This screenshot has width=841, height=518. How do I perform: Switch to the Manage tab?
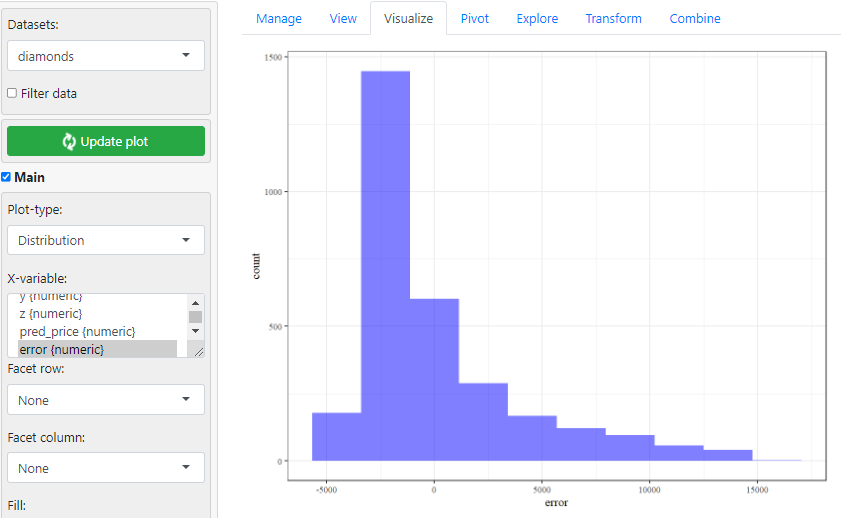[278, 18]
